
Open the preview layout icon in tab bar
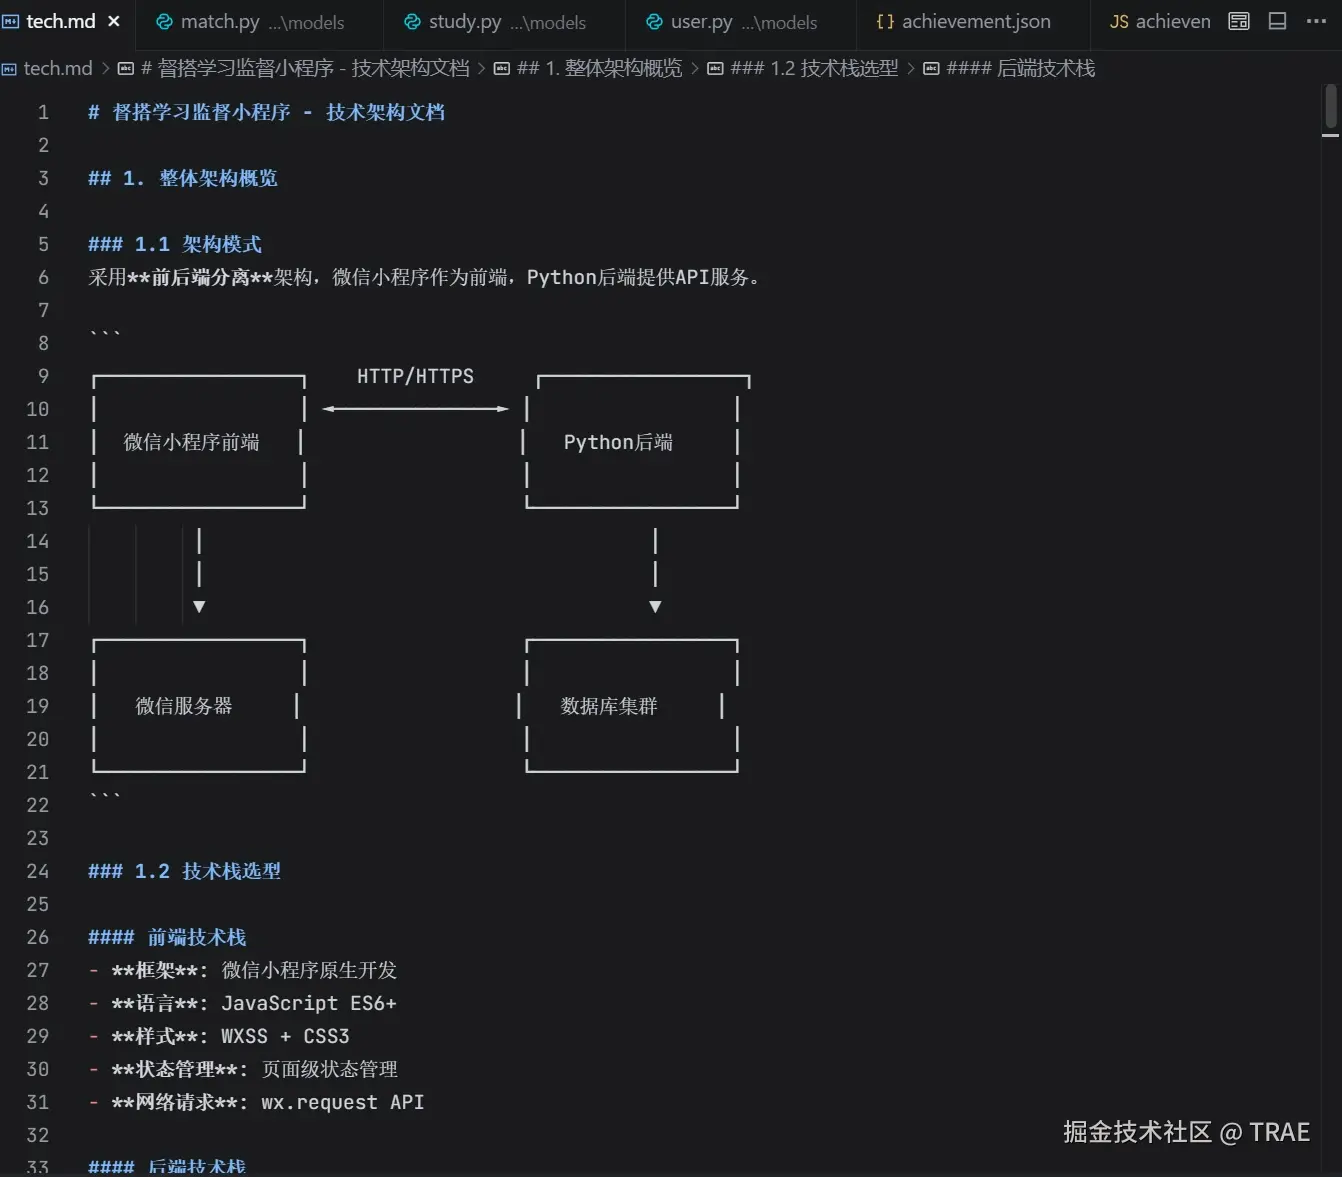tap(1239, 21)
